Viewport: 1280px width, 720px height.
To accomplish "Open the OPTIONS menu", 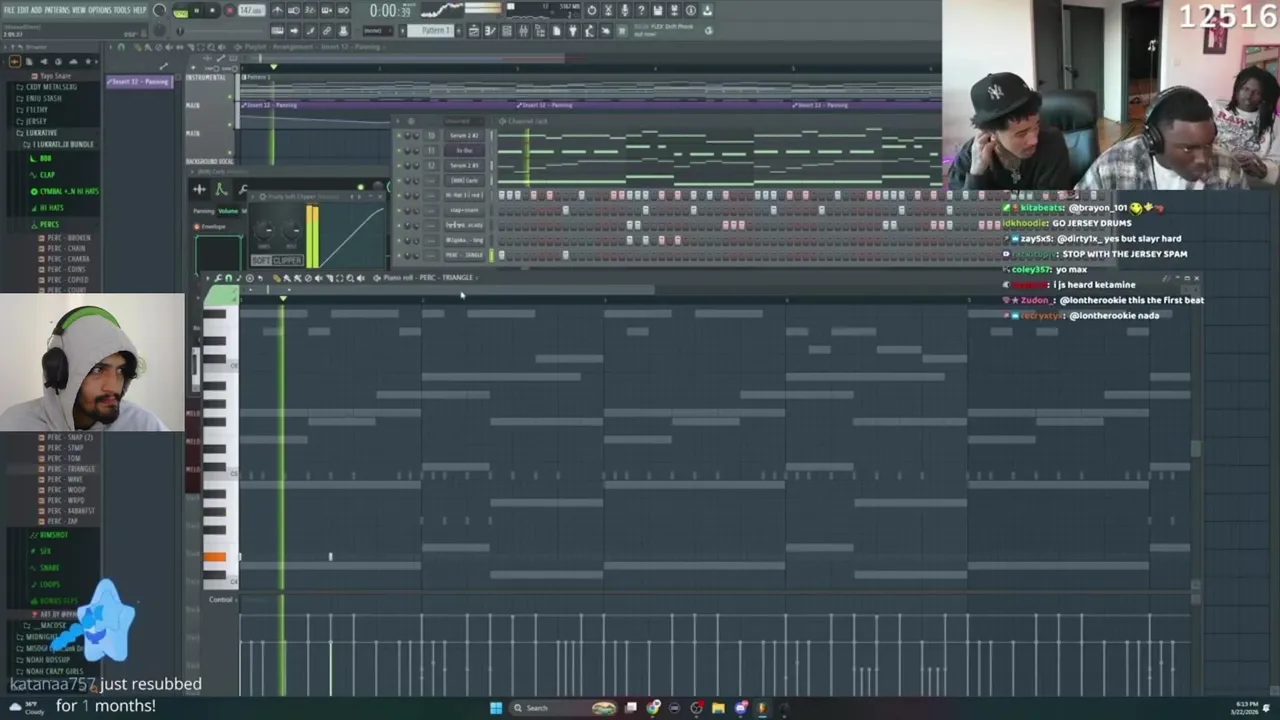I will [x=100, y=10].
